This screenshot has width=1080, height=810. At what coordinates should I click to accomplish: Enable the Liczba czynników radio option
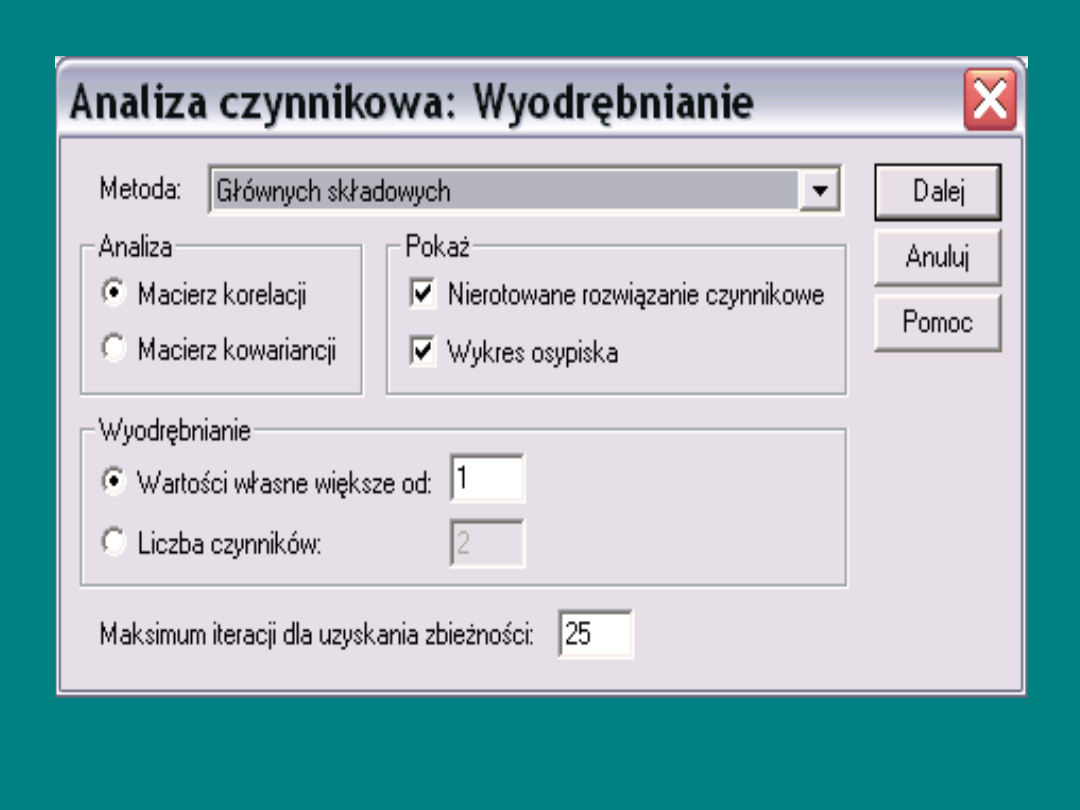tap(115, 544)
